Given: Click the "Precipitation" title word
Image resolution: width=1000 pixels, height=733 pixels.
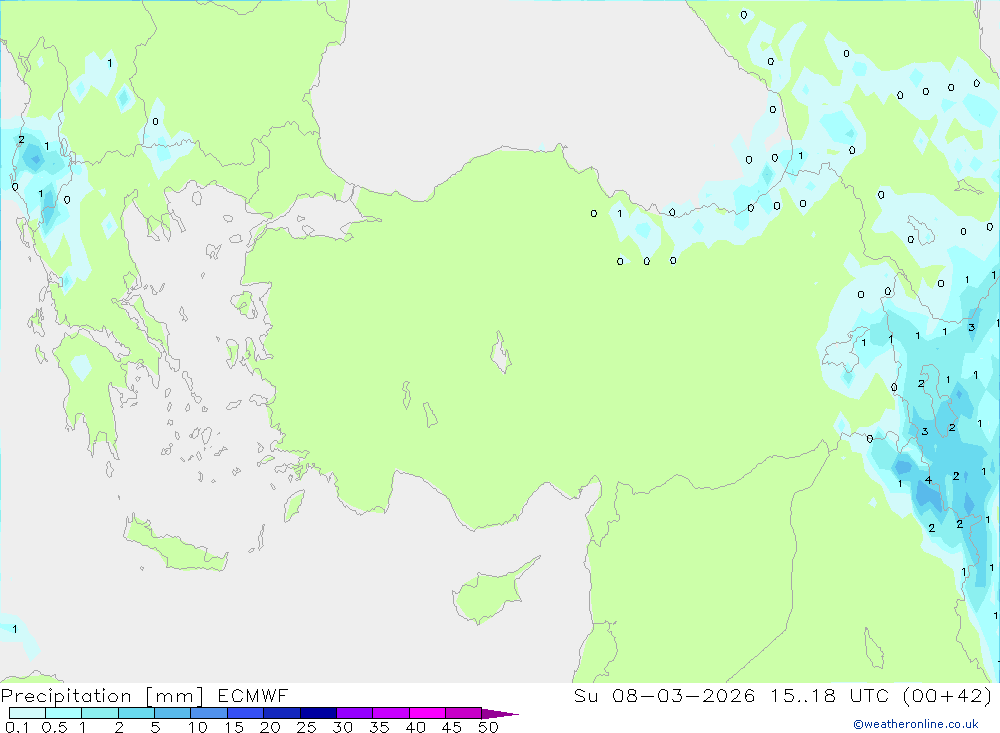Looking at the screenshot, I should coord(66,696).
